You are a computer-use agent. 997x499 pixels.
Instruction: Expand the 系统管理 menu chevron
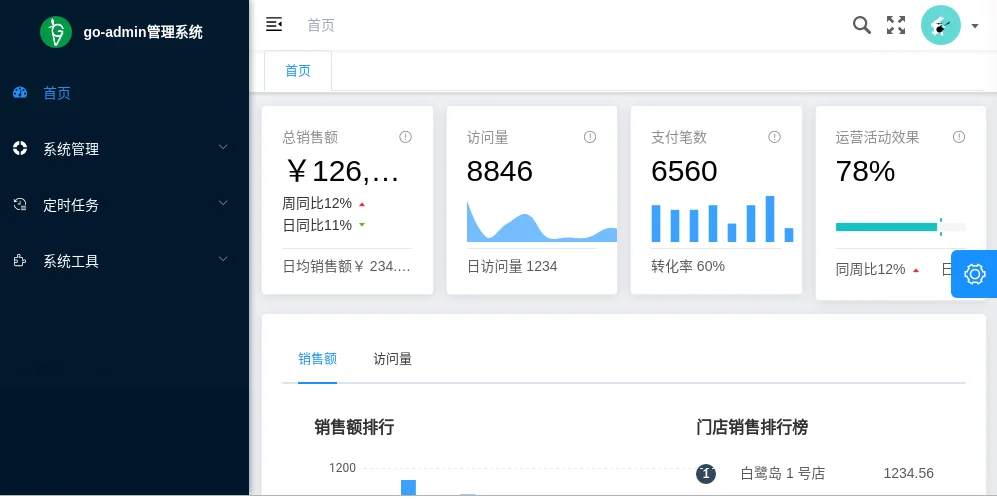[x=223, y=147]
